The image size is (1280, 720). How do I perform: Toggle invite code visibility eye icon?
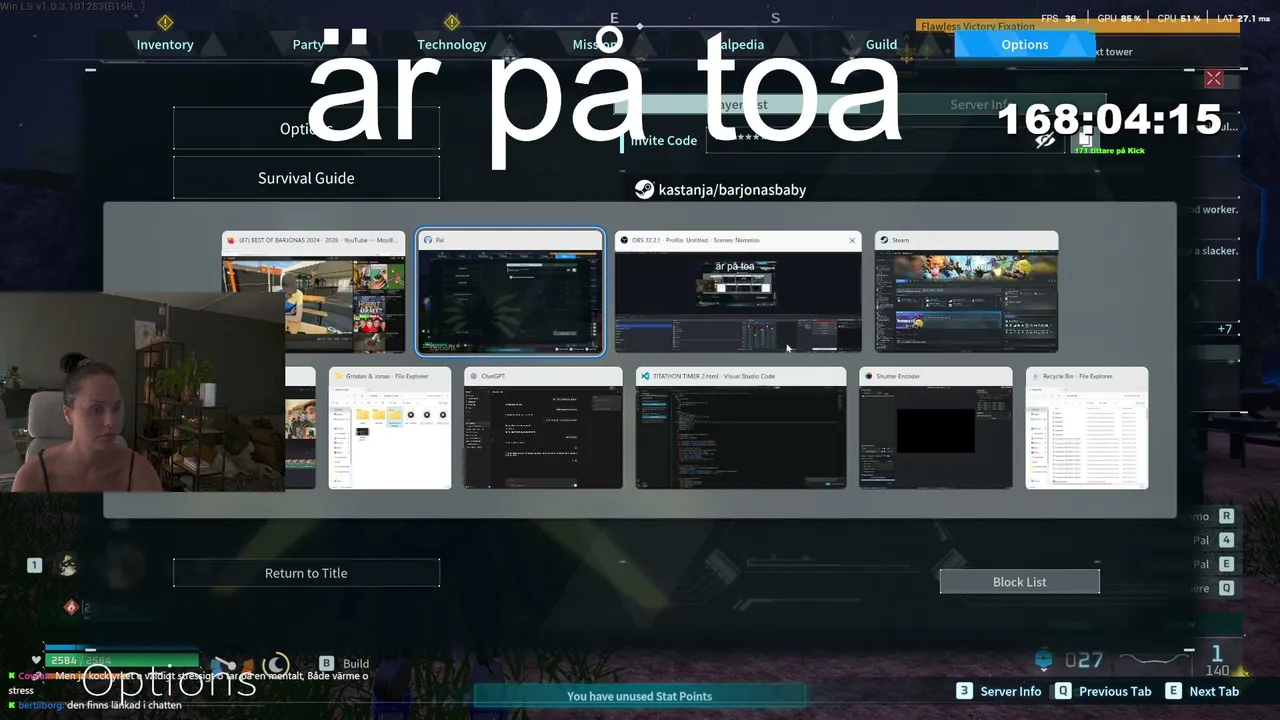click(x=1045, y=140)
